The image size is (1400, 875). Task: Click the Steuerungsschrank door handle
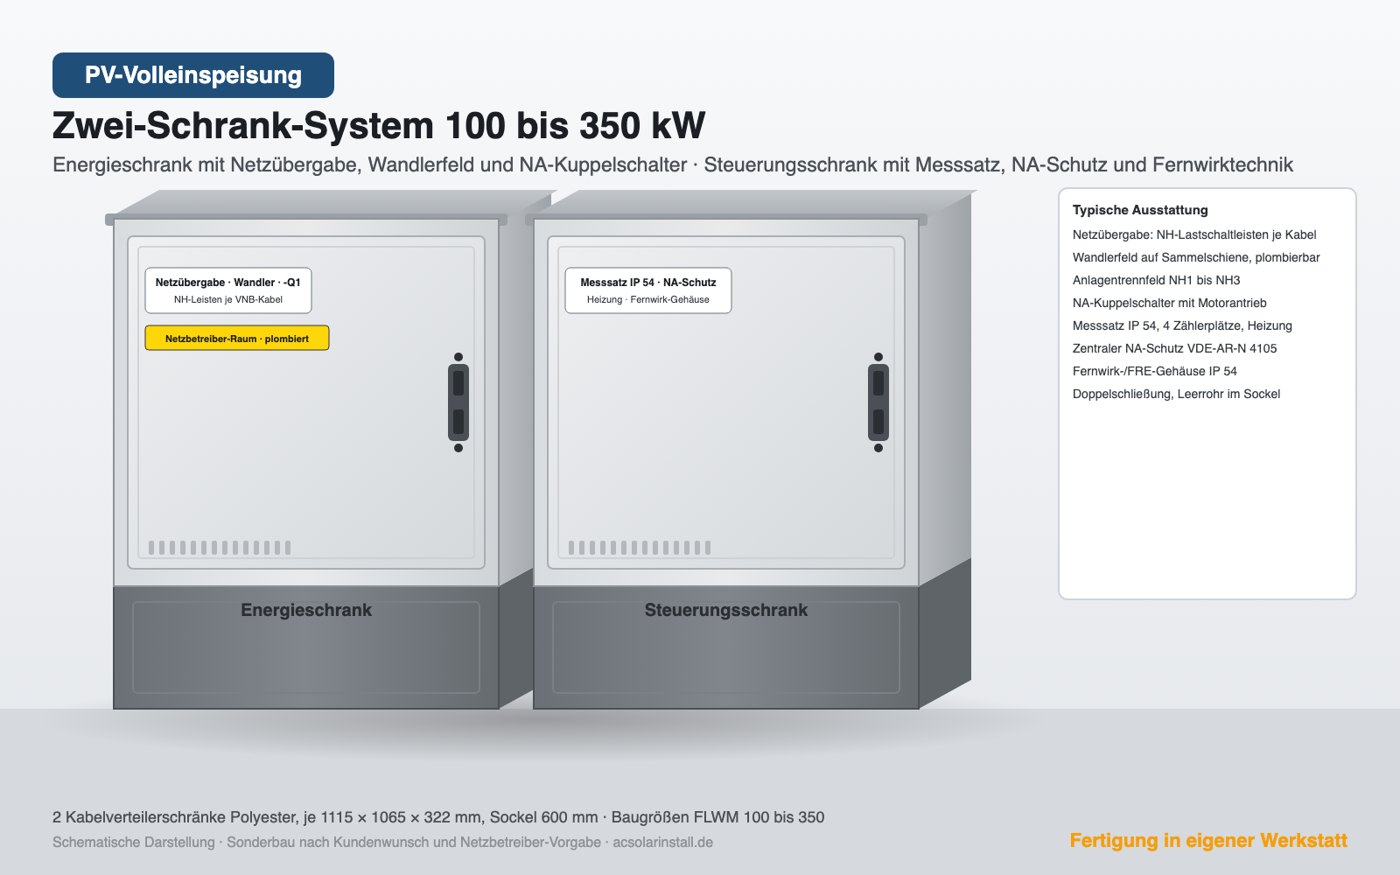[878, 403]
